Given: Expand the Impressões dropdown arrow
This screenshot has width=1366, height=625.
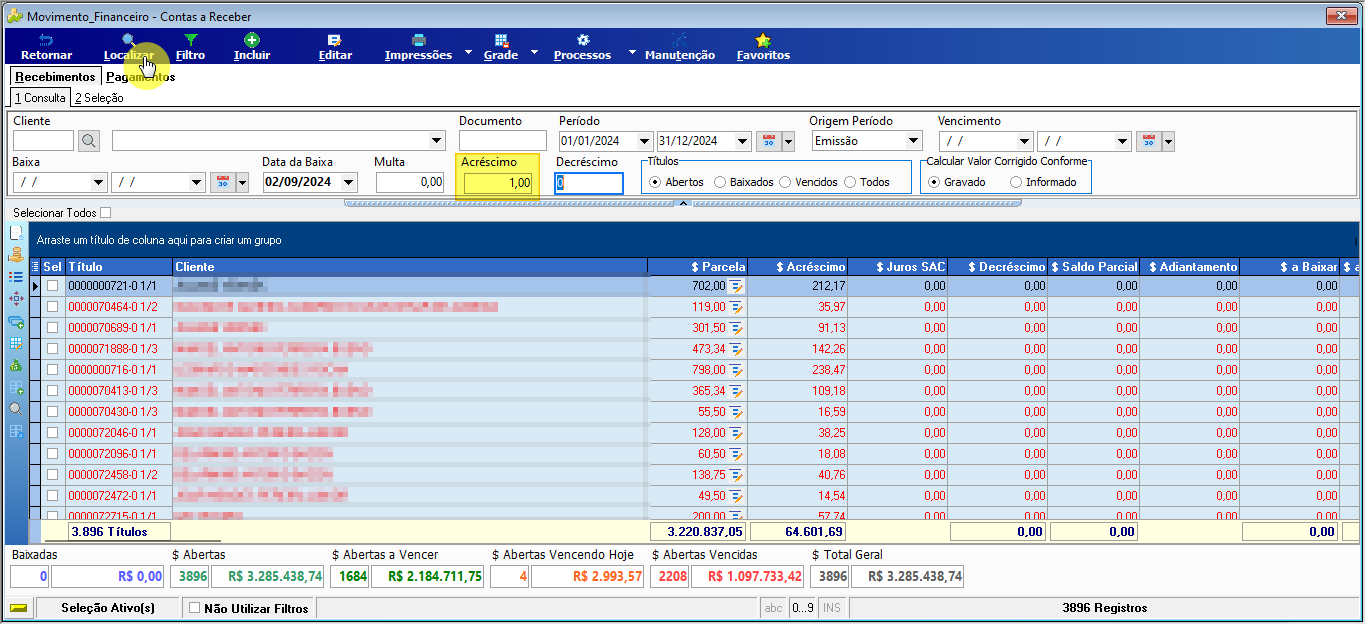Looking at the screenshot, I should tap(468, 50).
